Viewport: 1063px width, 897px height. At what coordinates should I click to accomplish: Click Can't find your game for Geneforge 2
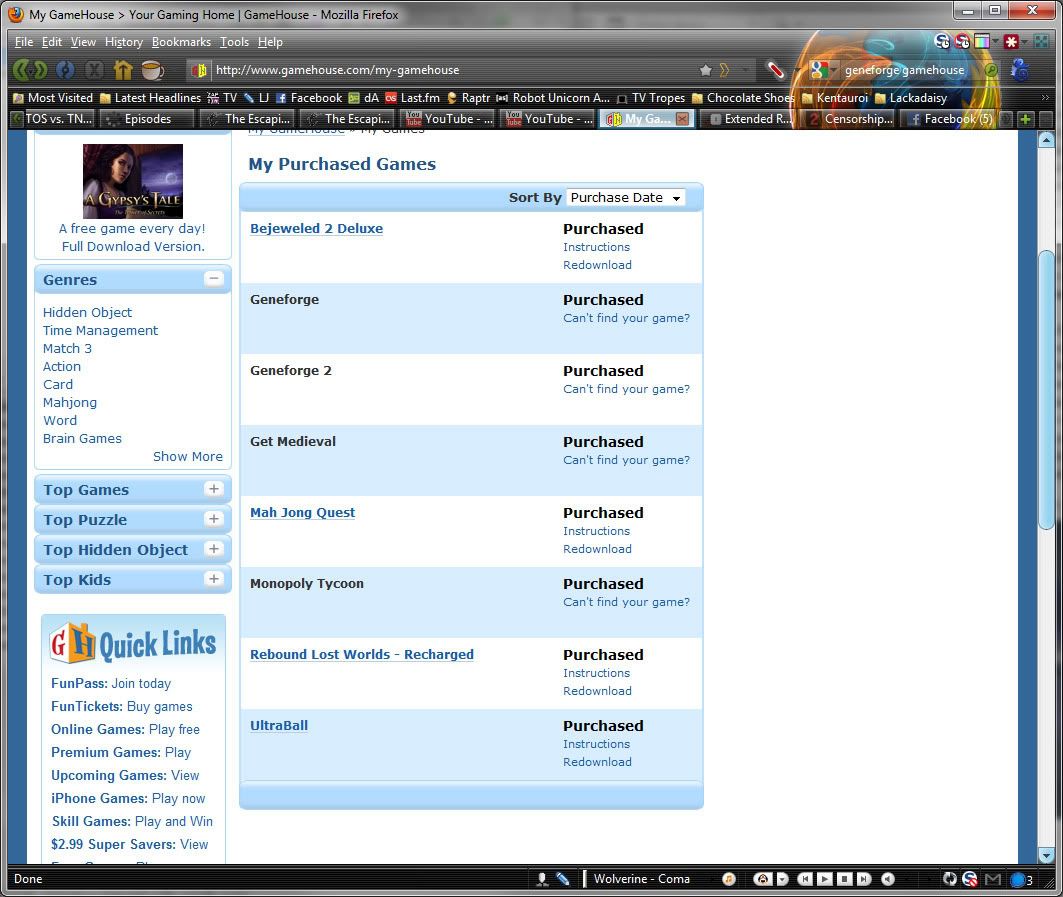(626, 389)
